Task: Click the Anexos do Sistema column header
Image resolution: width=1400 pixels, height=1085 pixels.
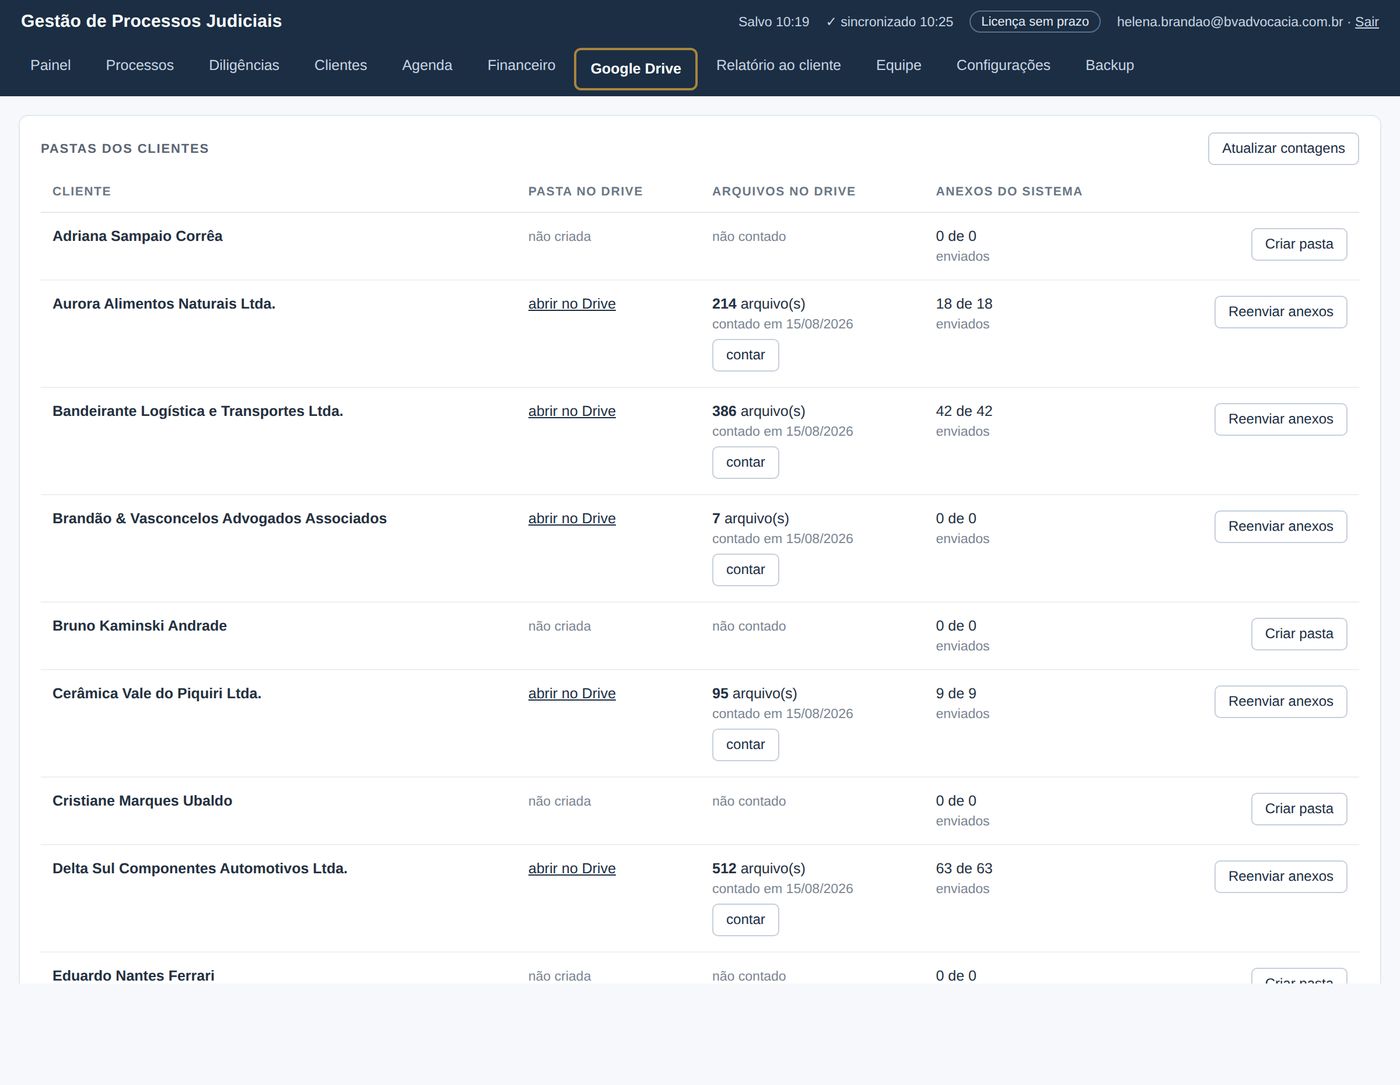Action: [x=1008, y=191]
